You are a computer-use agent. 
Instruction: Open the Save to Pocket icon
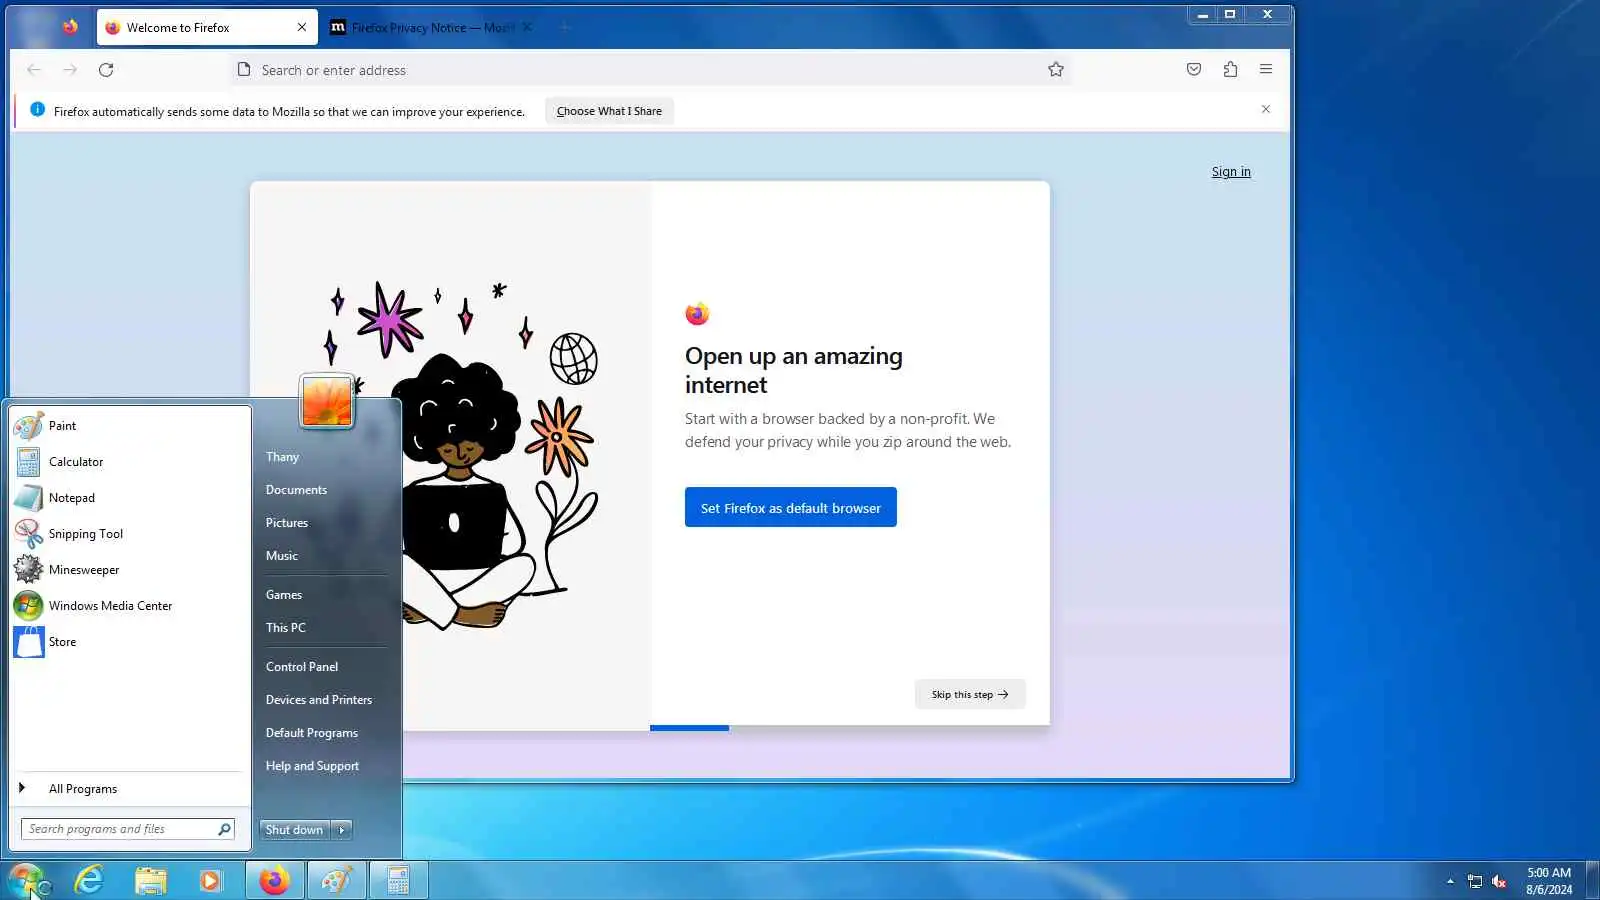click(1194, 70)
